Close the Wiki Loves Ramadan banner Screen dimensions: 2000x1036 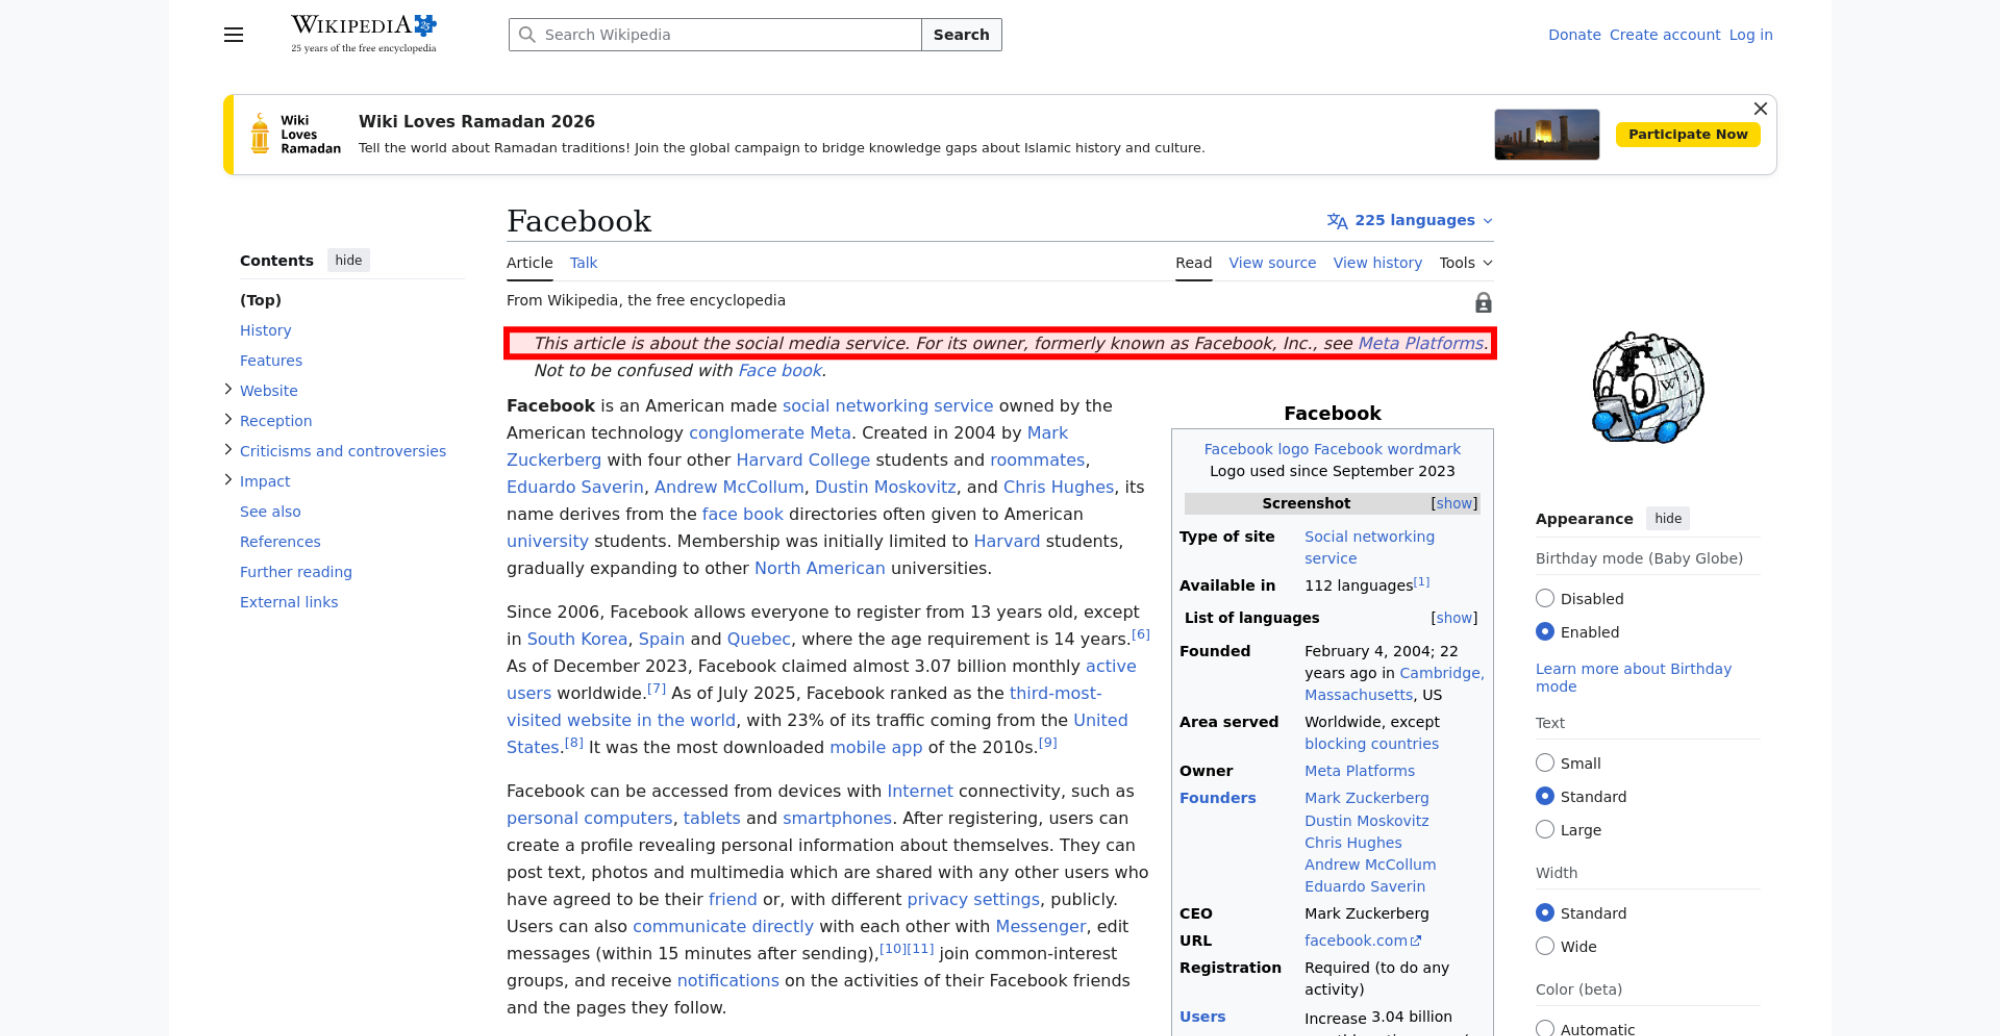point(1760,109)
